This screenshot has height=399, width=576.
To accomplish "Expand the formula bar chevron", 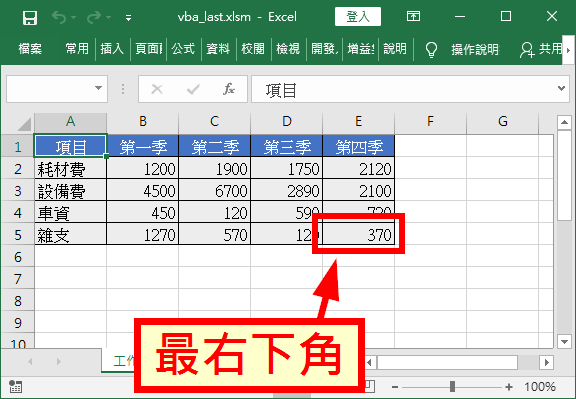I will pyautogui.click(x=561, y=88).
